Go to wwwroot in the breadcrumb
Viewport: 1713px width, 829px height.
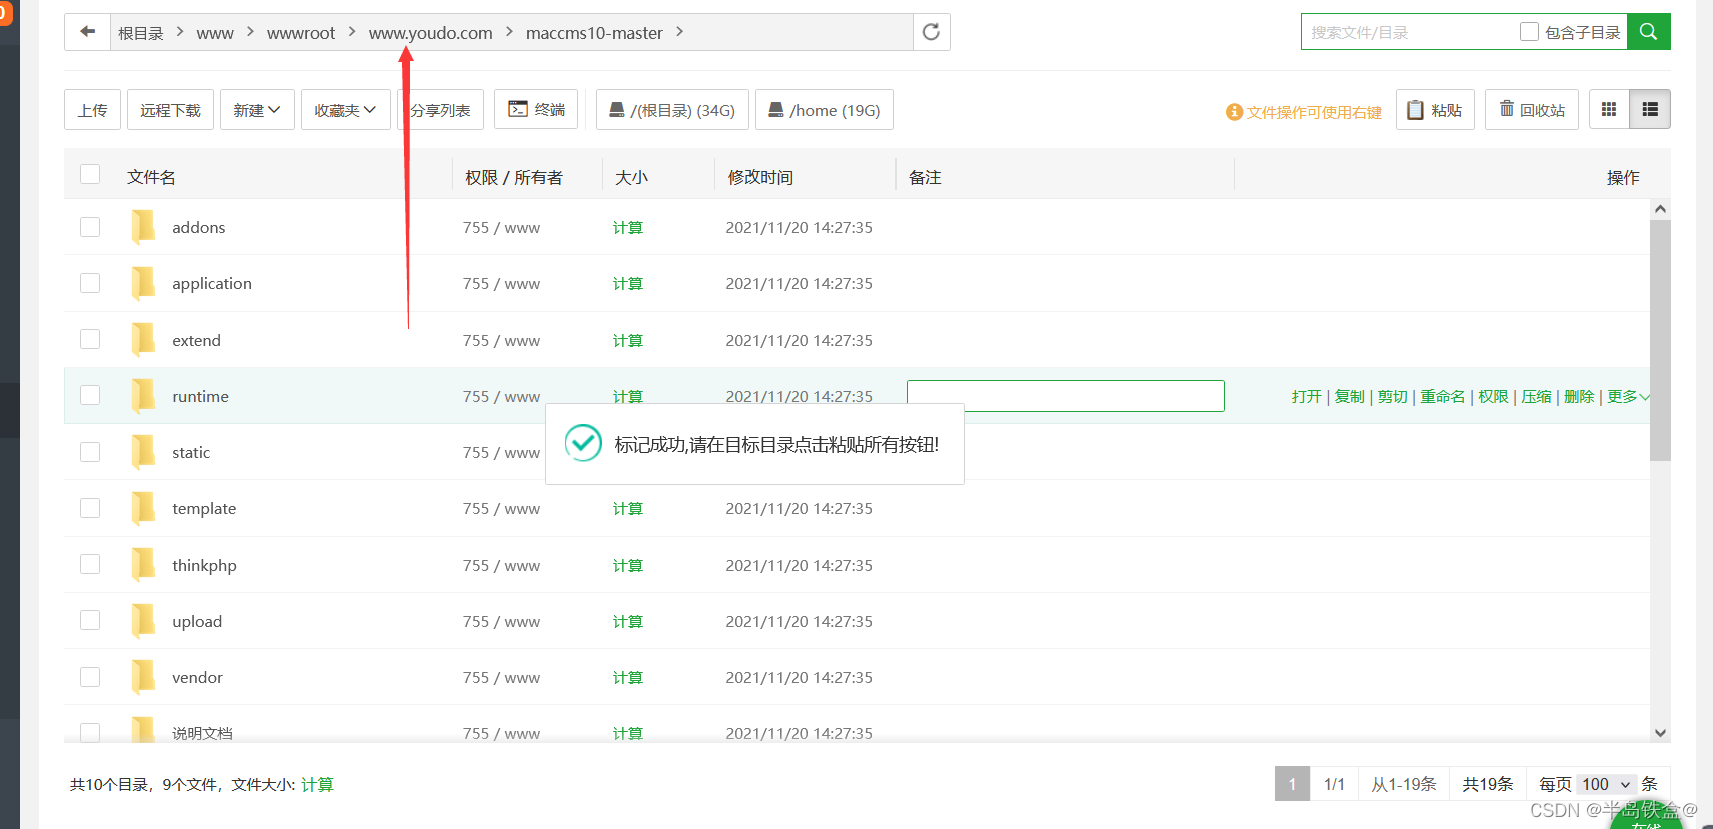tap(301, 33)
